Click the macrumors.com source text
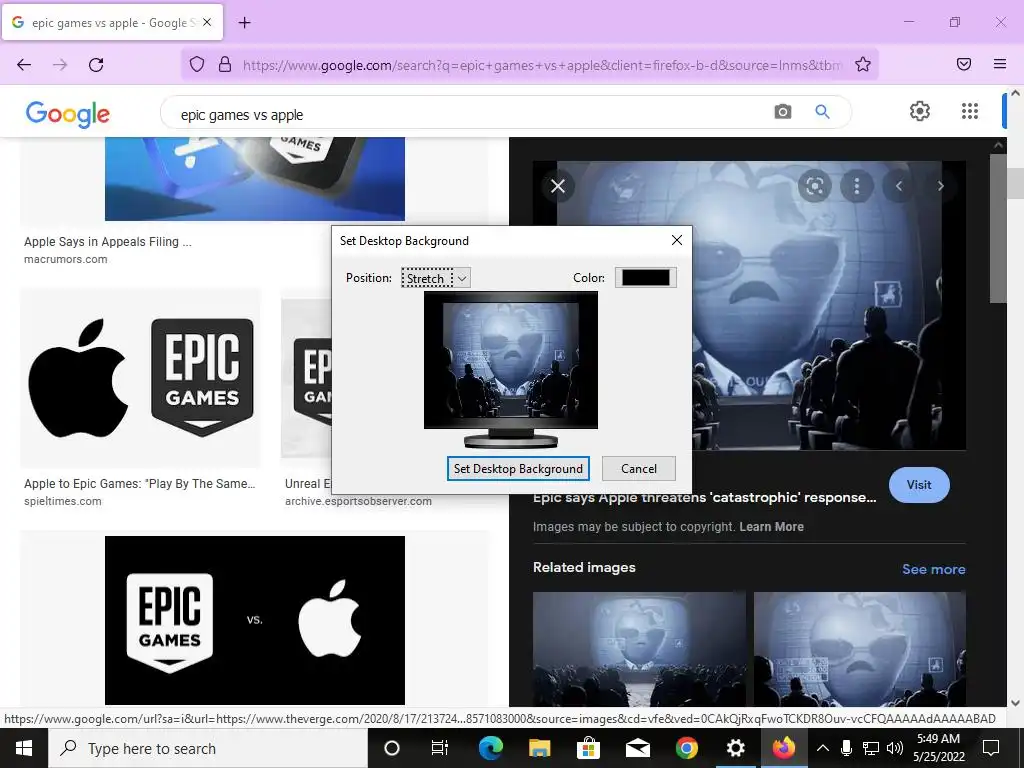This screenshot has height=768, width=1024. coord(65,259)
